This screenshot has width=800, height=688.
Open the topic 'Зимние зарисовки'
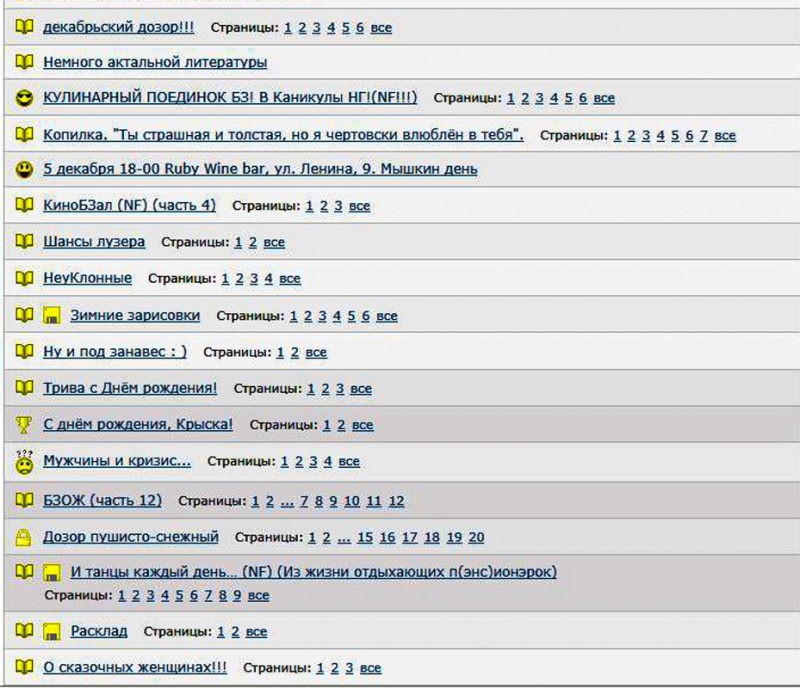click(135, 315)
